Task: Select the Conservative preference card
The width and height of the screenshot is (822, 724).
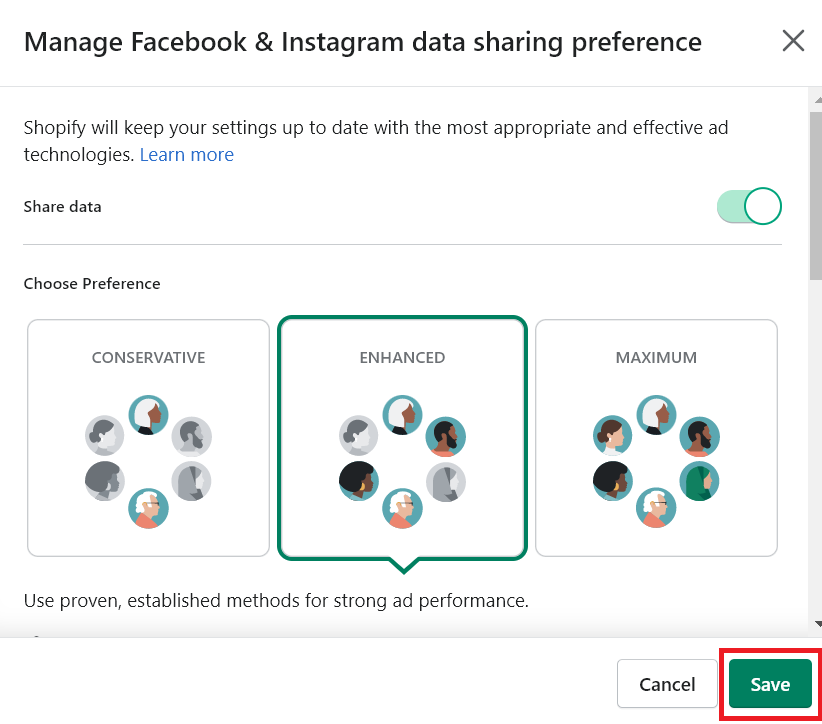Action: [148, 438]
